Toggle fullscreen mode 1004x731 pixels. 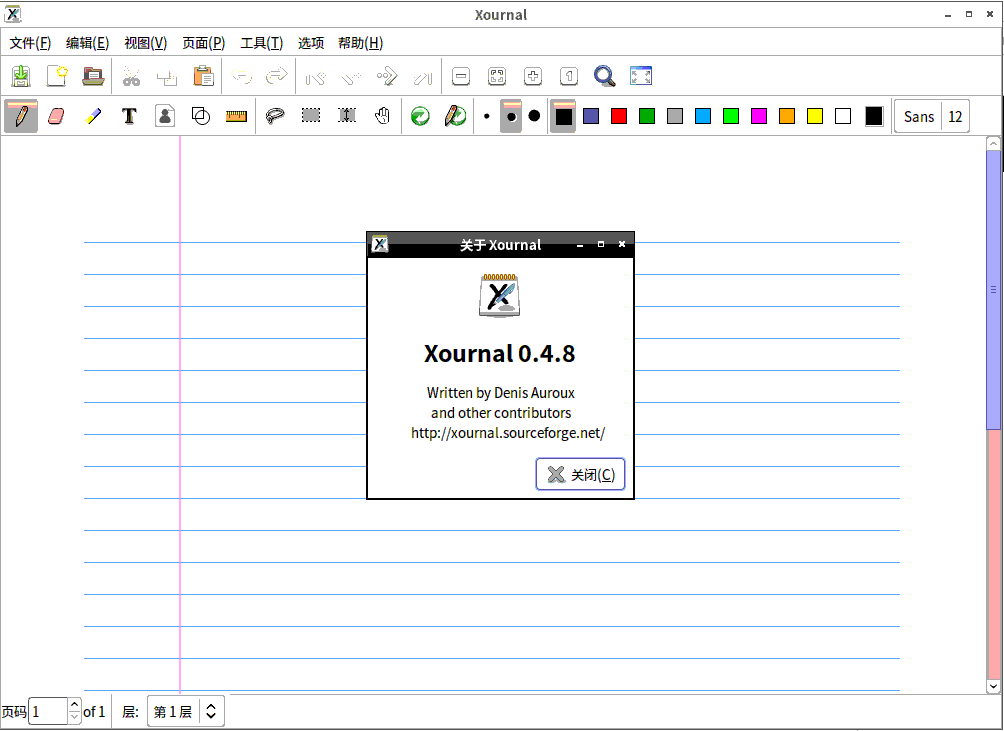click(x=641, y=76)
